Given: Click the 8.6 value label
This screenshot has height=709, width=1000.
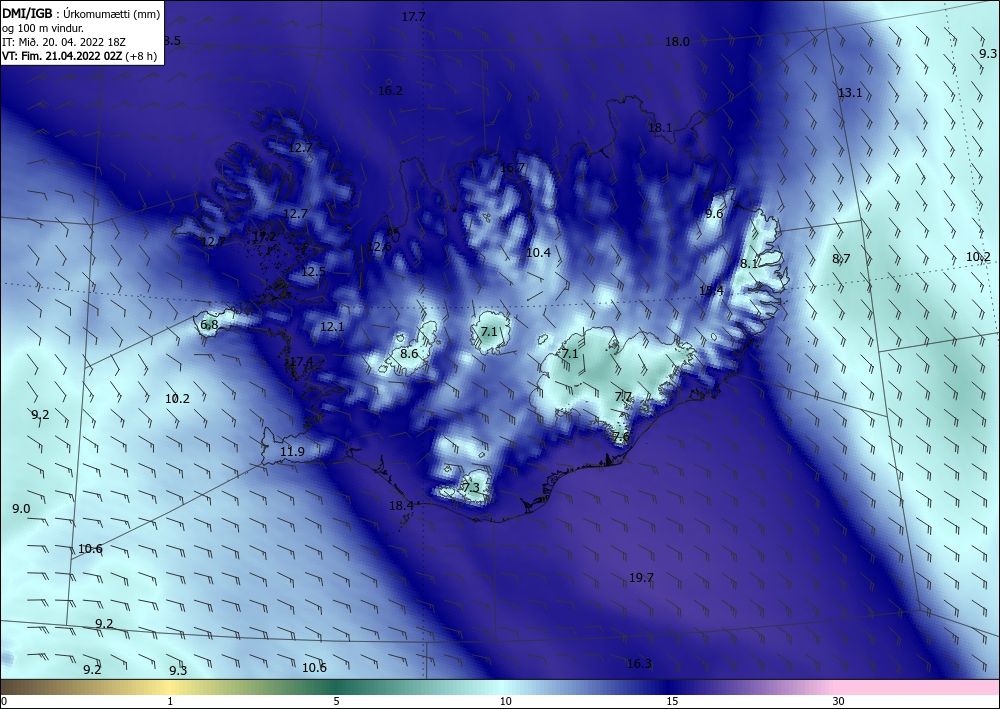Looking at the screenshot, I should coord(409,354).
